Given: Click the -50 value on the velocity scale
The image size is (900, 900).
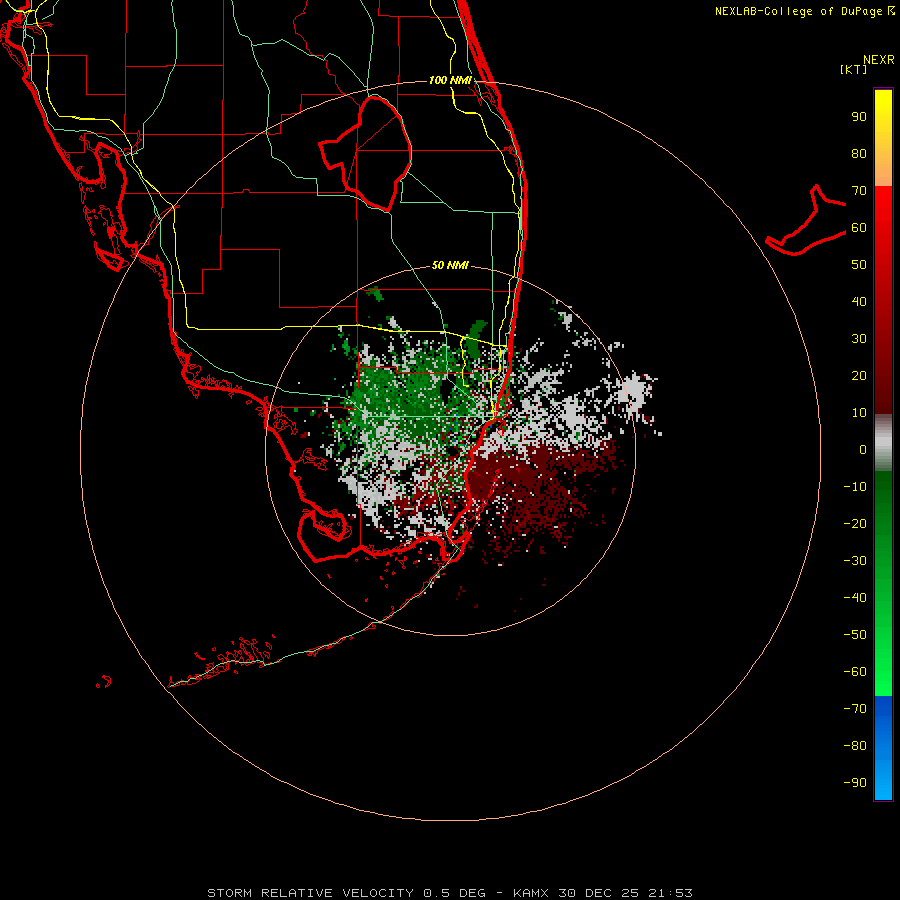Looking at the screenshot, I should [855, 635].
